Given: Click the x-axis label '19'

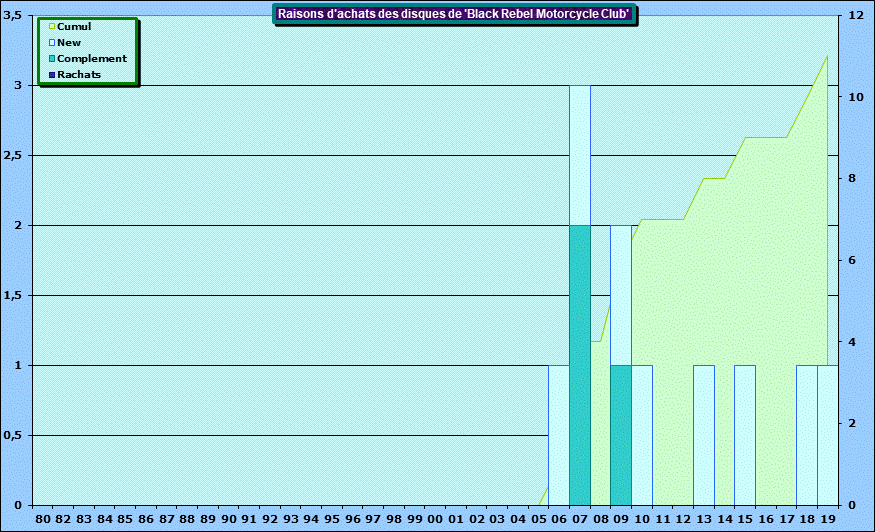Looking at the screenshot, I should [827, 519].
